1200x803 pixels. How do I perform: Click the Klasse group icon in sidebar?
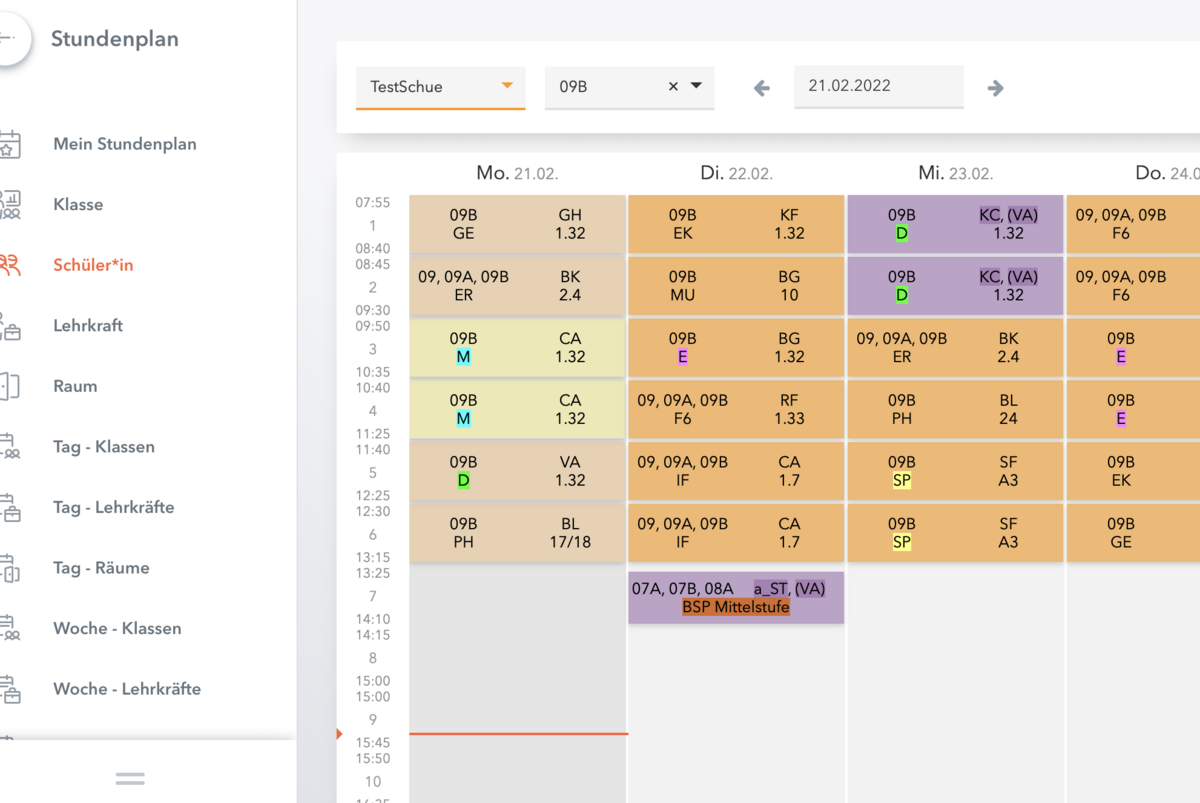(x=9, y=205)
